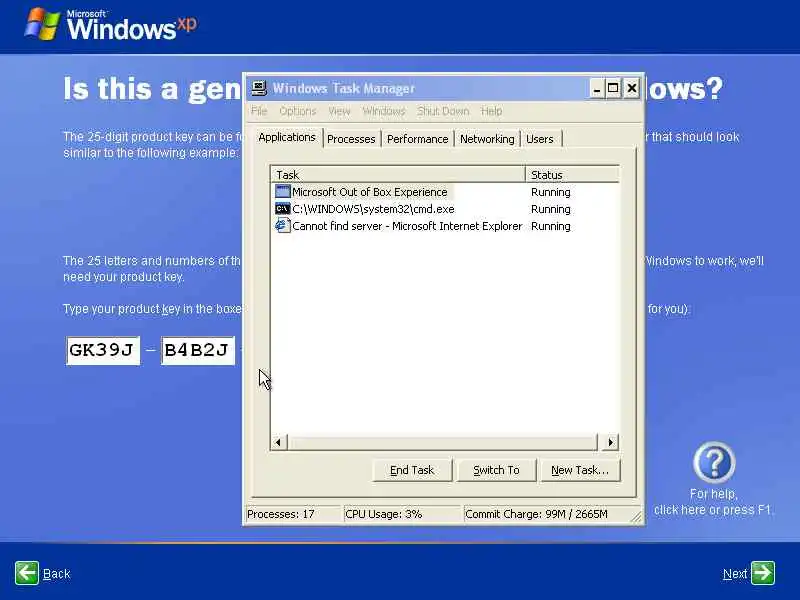Maximize the Task Manager window
The width and height of the screenshot is (800, 600).
tap(613, 89)
